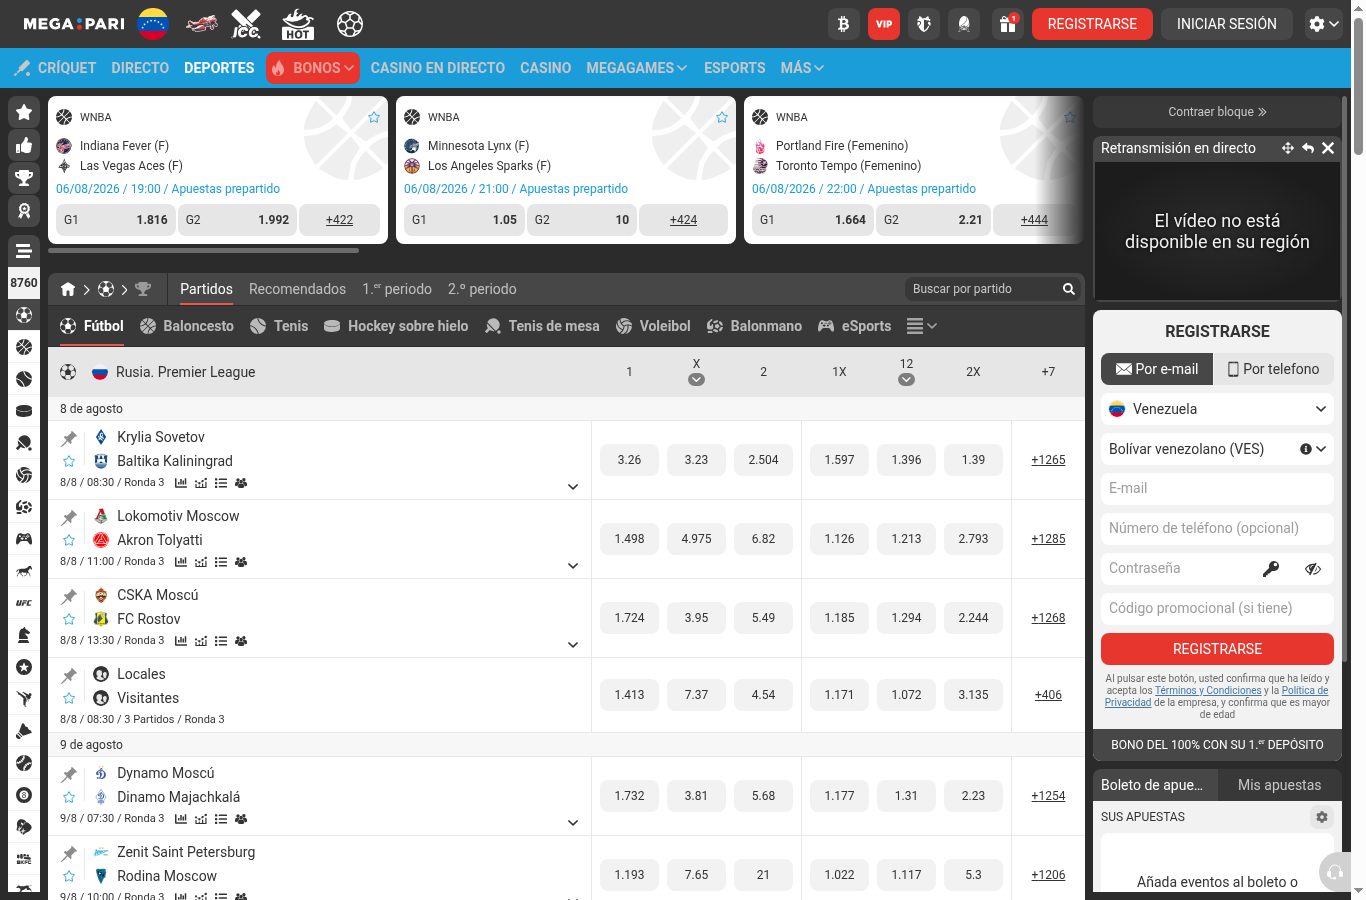Open statistics chart icon for Krylia Sovetov match
Image resolution: width=1366 pixels, height=900 pixels.
click(181, 483)
